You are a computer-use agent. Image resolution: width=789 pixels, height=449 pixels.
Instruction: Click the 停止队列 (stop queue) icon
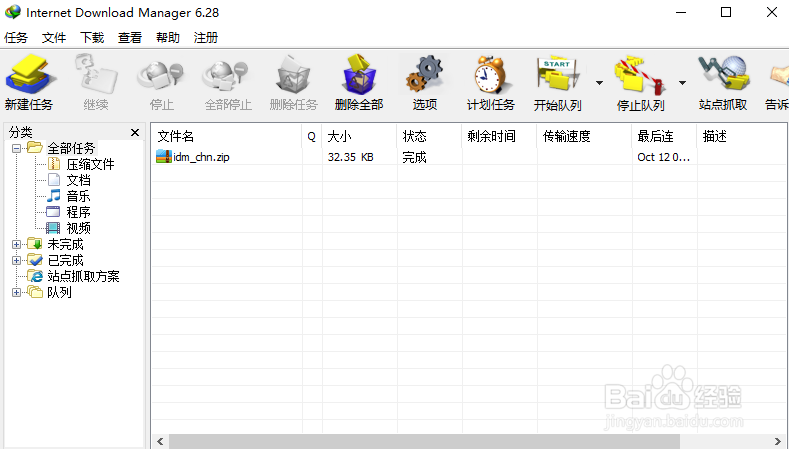tap(640, 76)
